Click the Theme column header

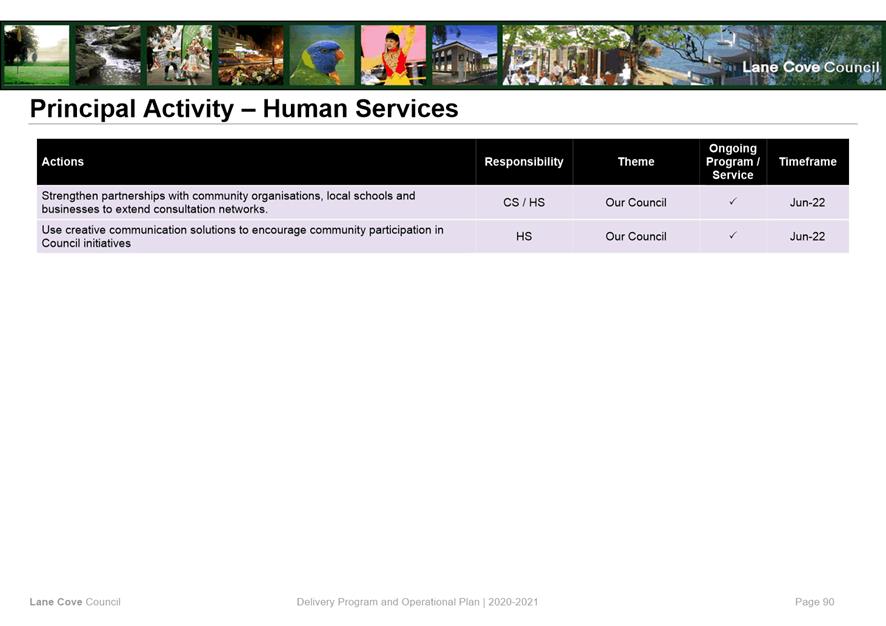tap(636, 162)
